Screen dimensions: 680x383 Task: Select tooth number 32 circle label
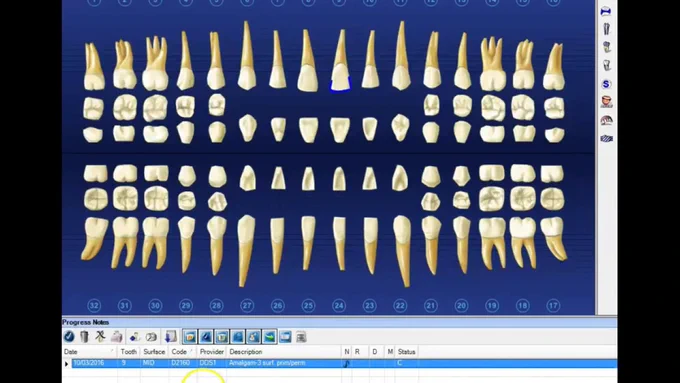pyautogui.click(x=94, y=306)
